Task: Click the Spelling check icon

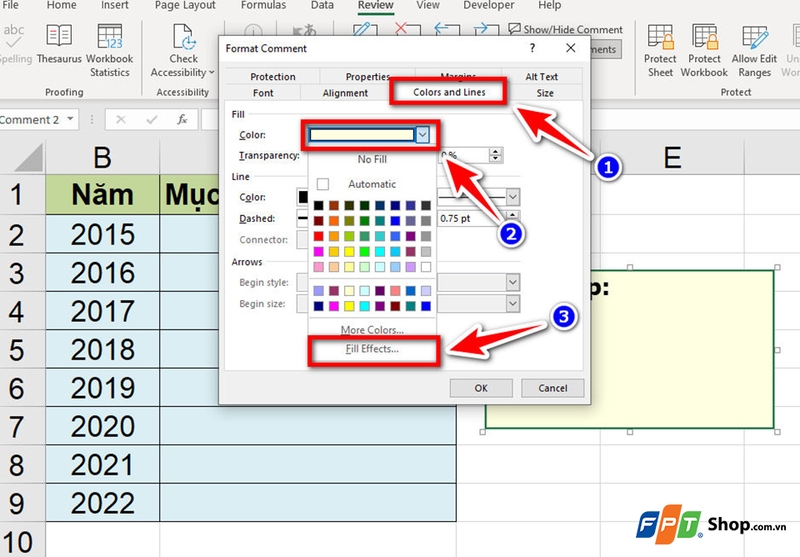Action: (14, 44)
